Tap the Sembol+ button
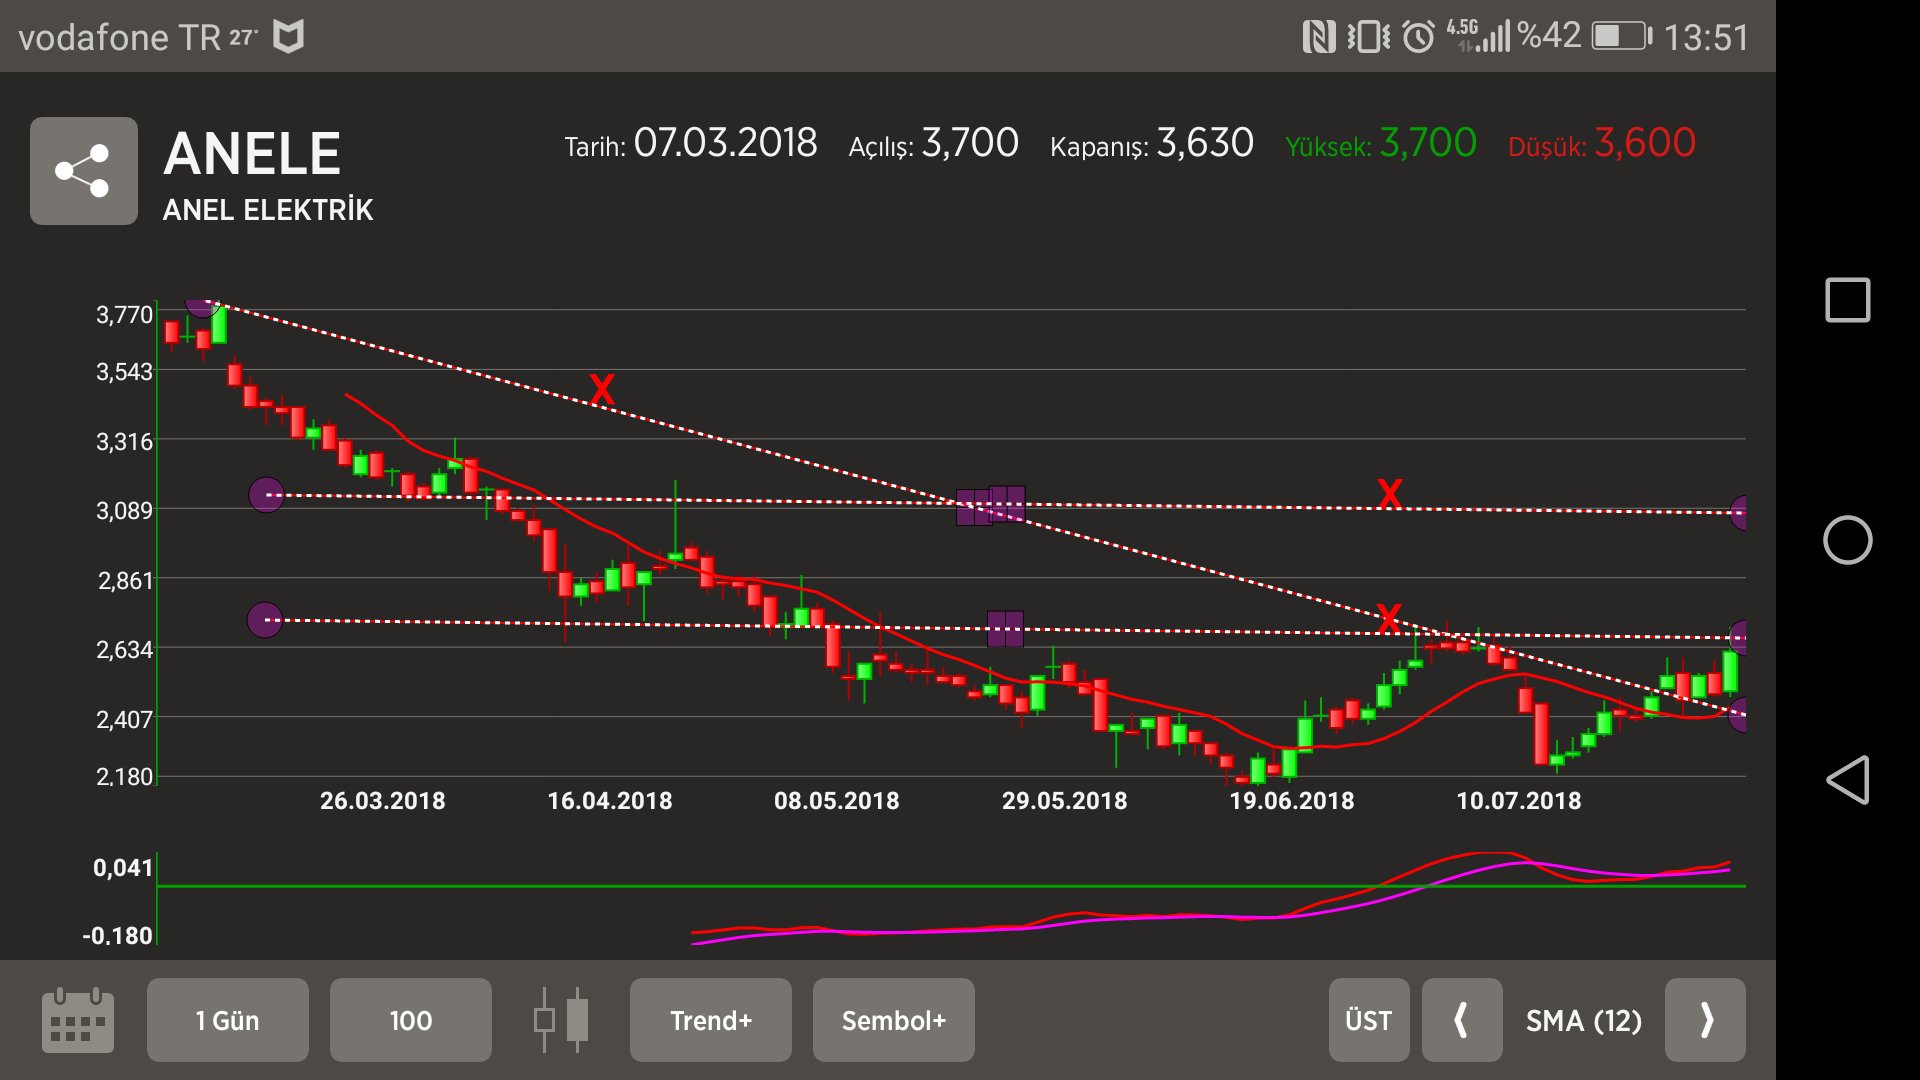 coord(894,1020)
